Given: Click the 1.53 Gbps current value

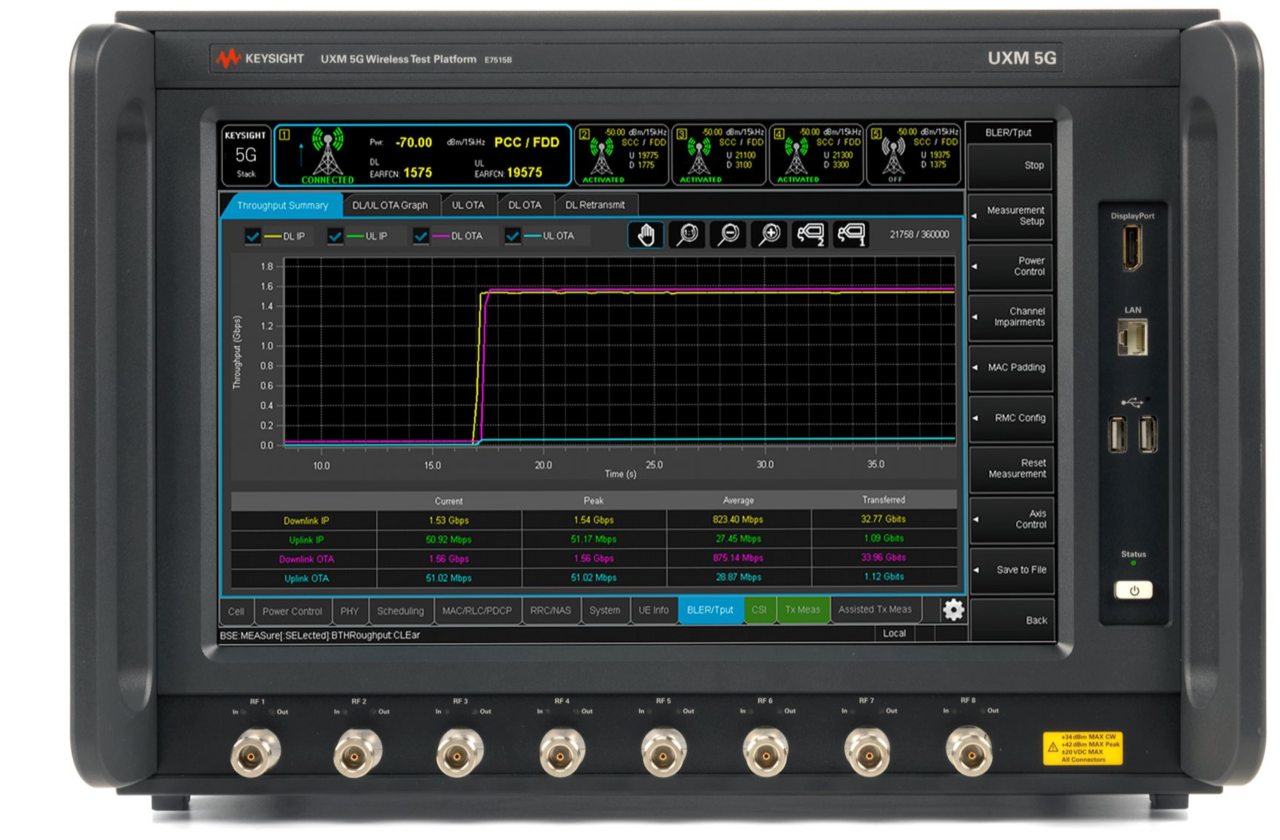Looking at the screenshot, I should [449, 520].
